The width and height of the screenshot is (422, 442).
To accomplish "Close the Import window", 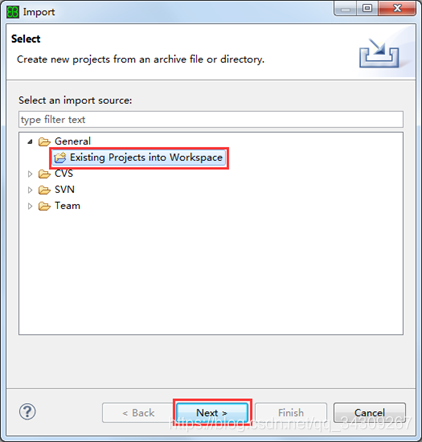I will [397, 8].
